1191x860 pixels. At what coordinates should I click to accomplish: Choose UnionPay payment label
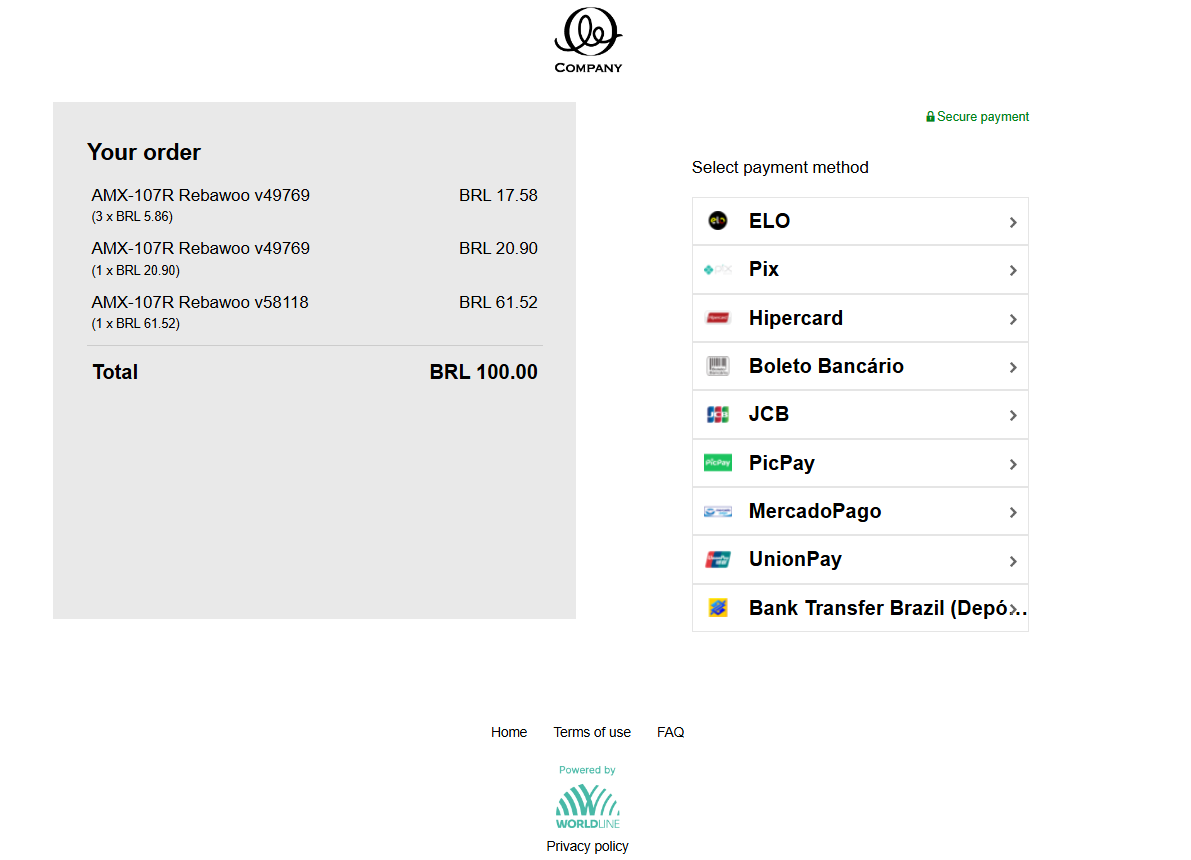coord(795,559)
